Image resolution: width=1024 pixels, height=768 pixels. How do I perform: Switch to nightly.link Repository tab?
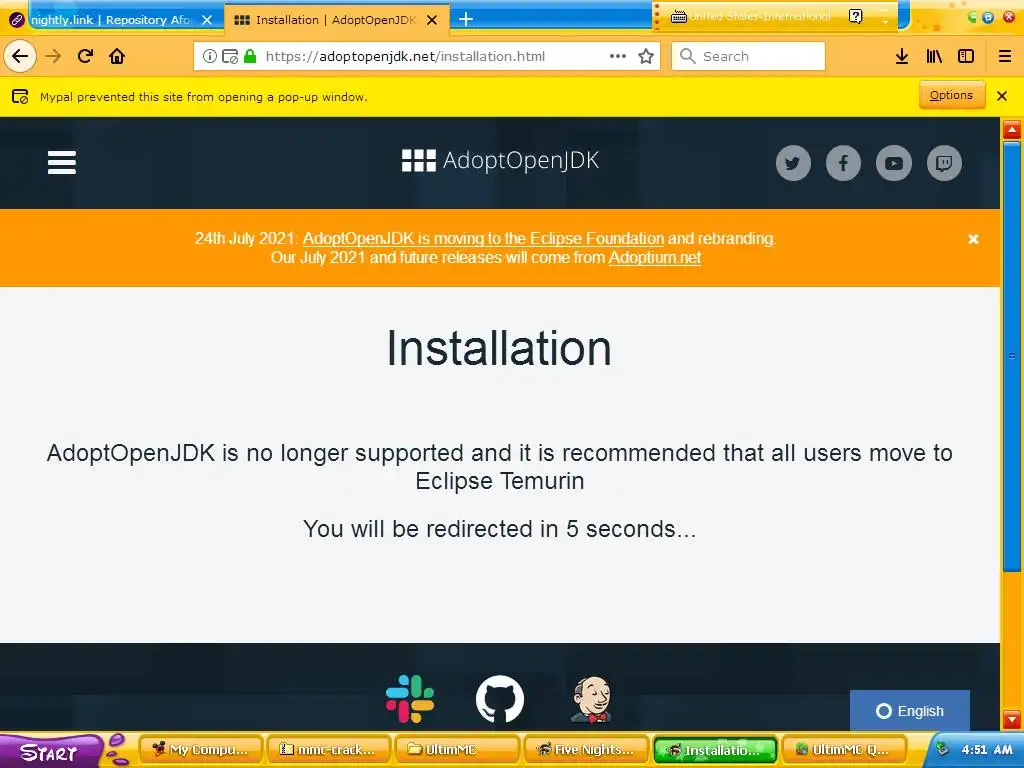(111, 20)
